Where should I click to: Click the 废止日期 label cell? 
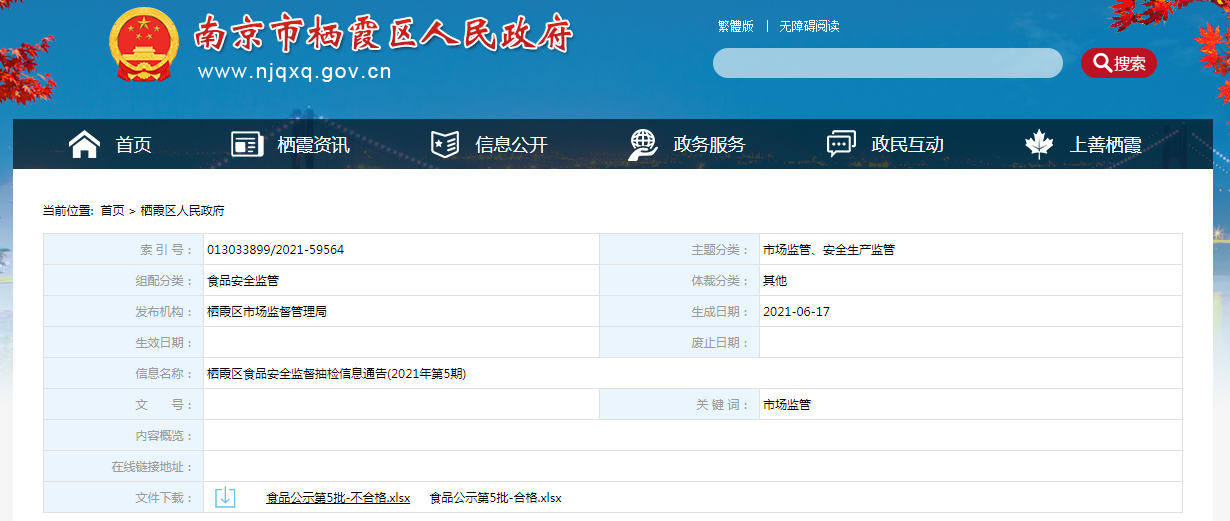[679, 343]
